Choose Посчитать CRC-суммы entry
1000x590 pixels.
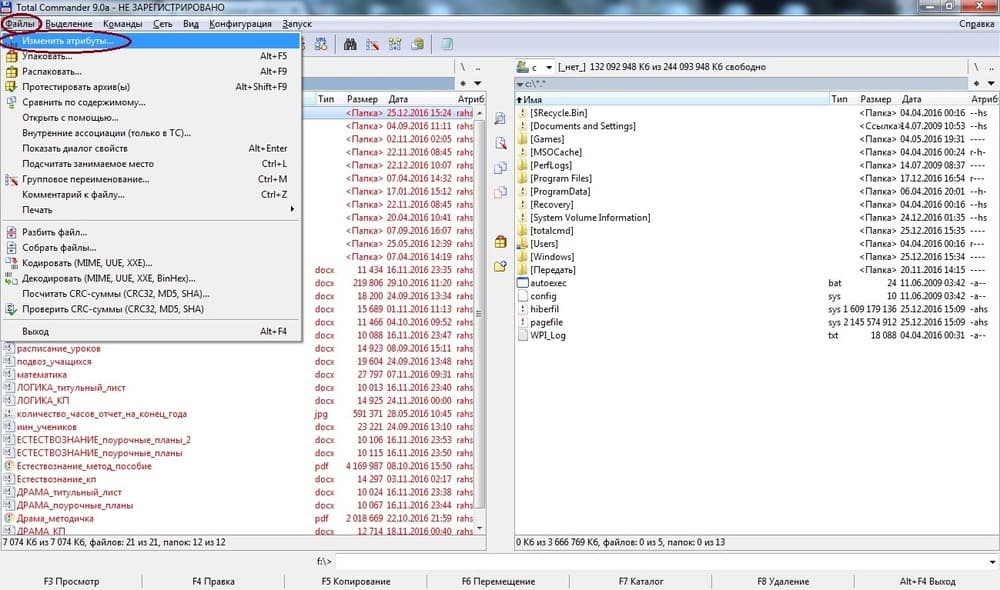click(151, 293)
